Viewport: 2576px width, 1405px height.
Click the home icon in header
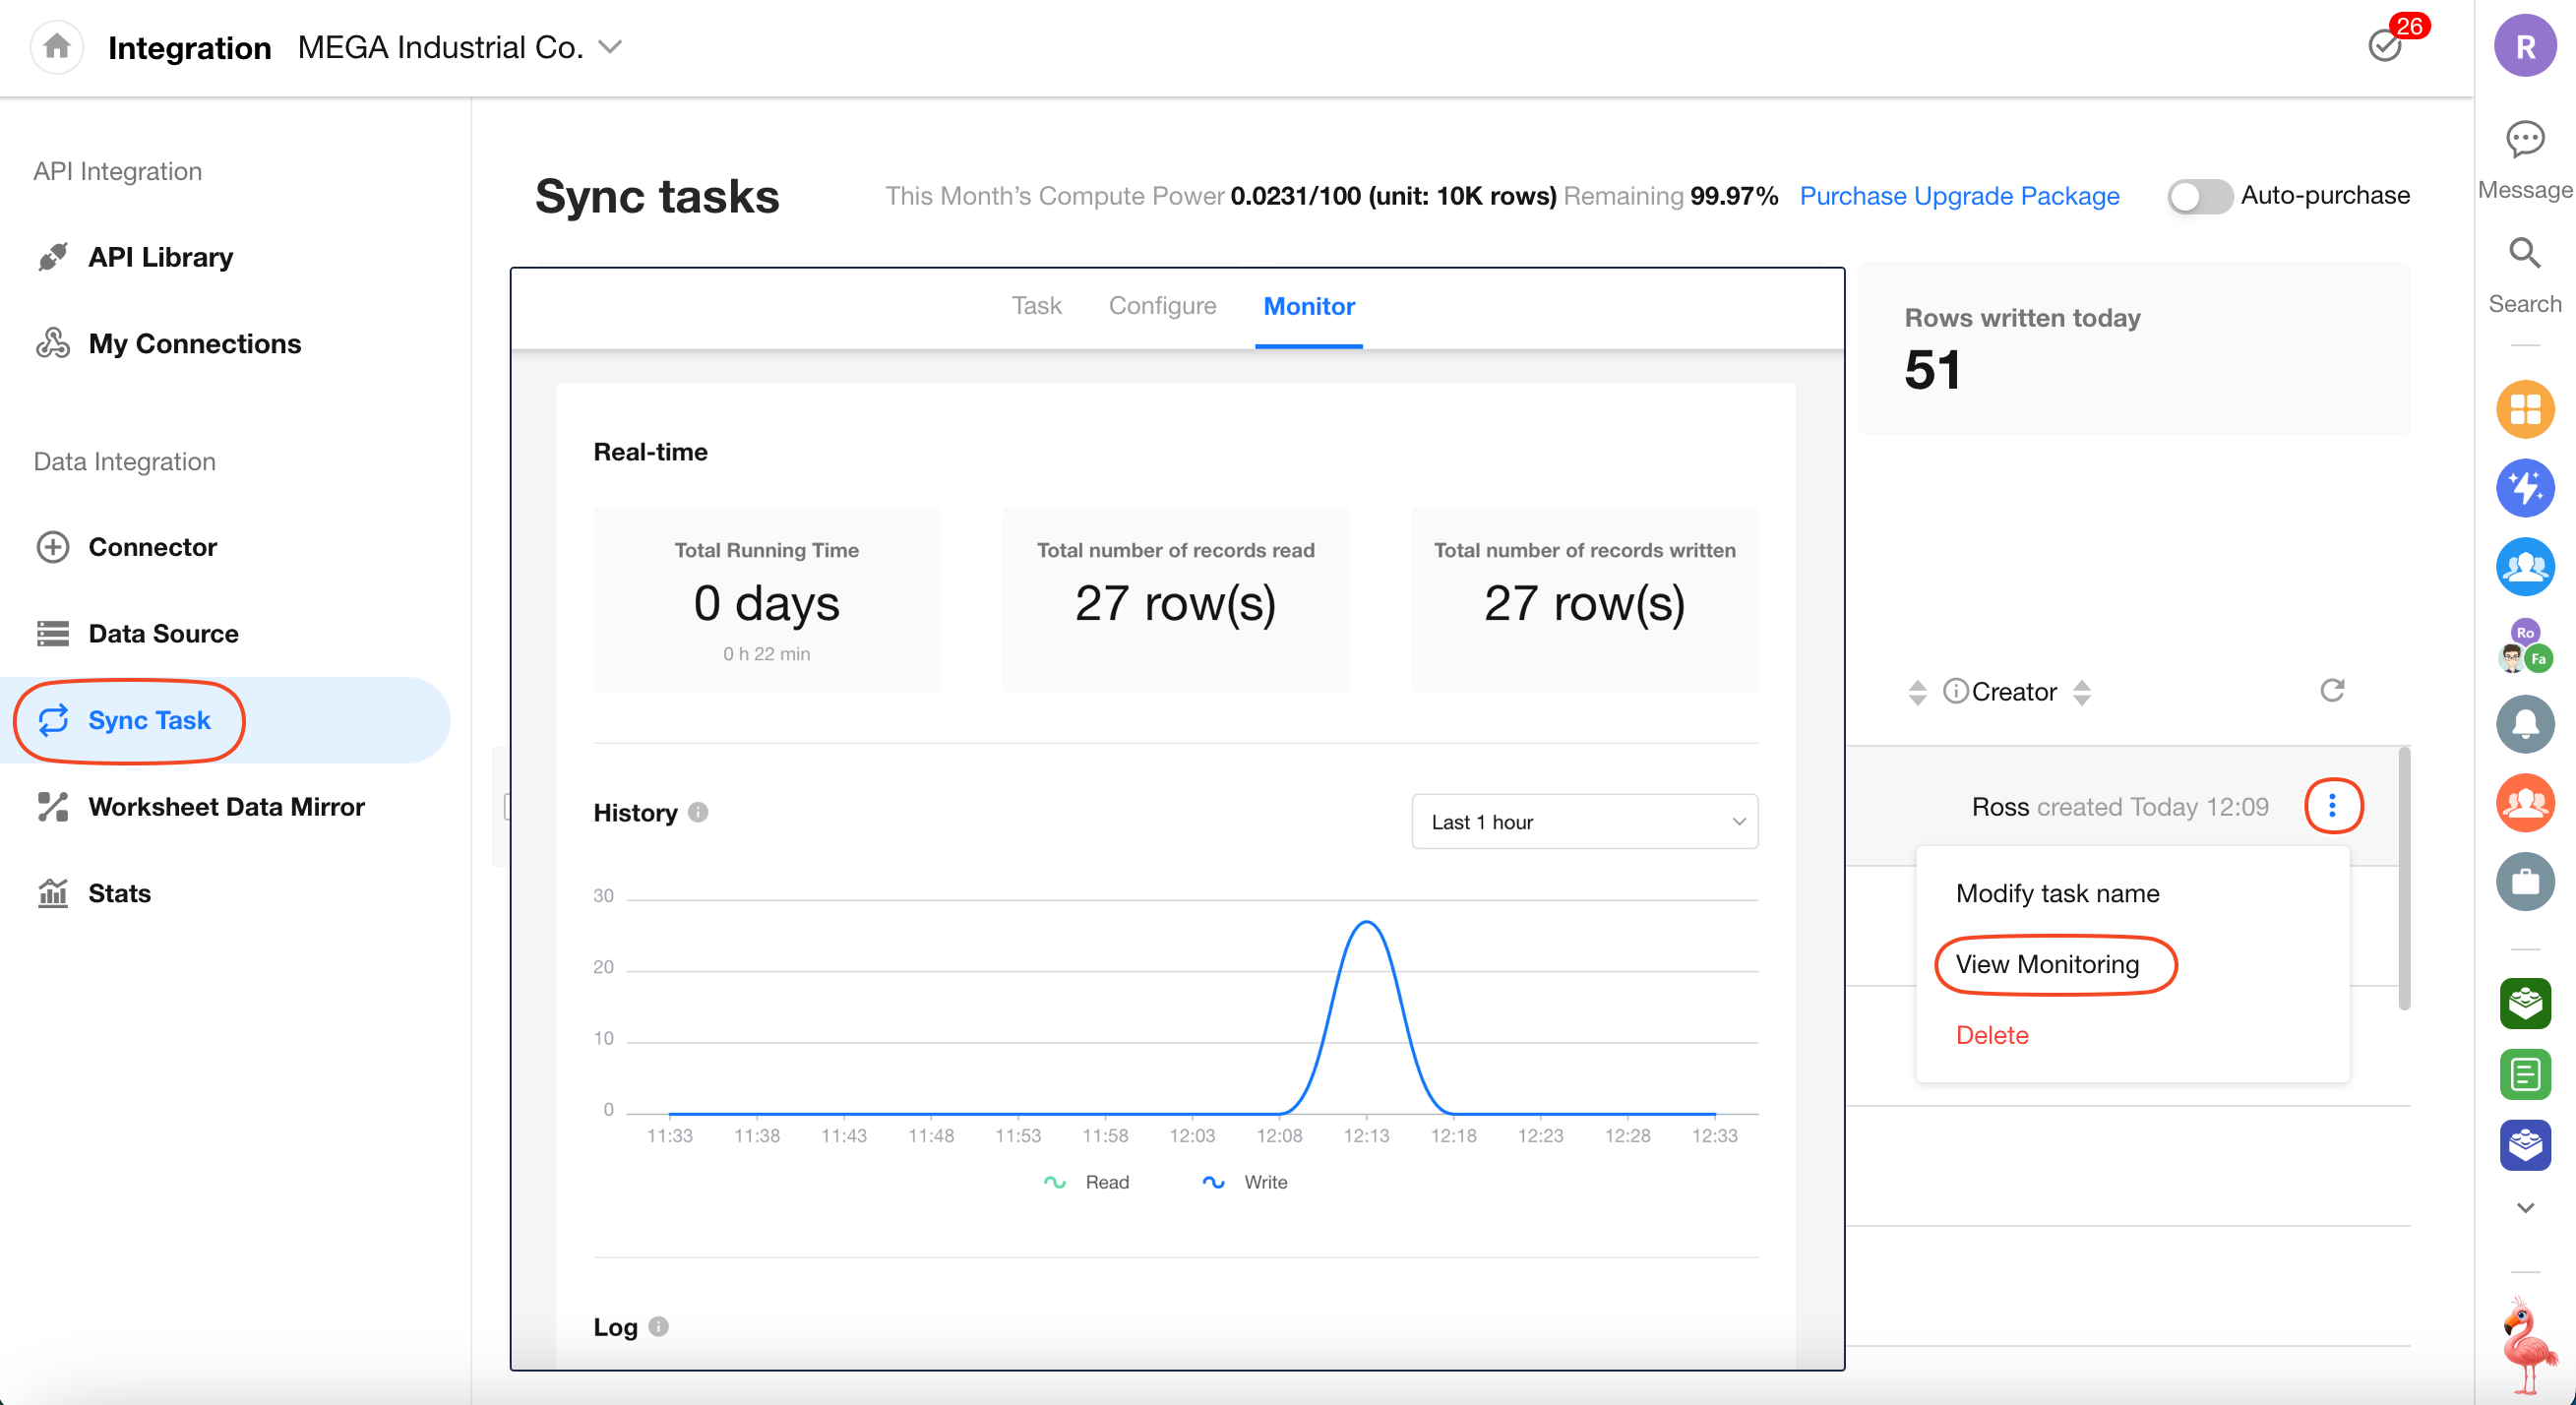pos(57,46)
